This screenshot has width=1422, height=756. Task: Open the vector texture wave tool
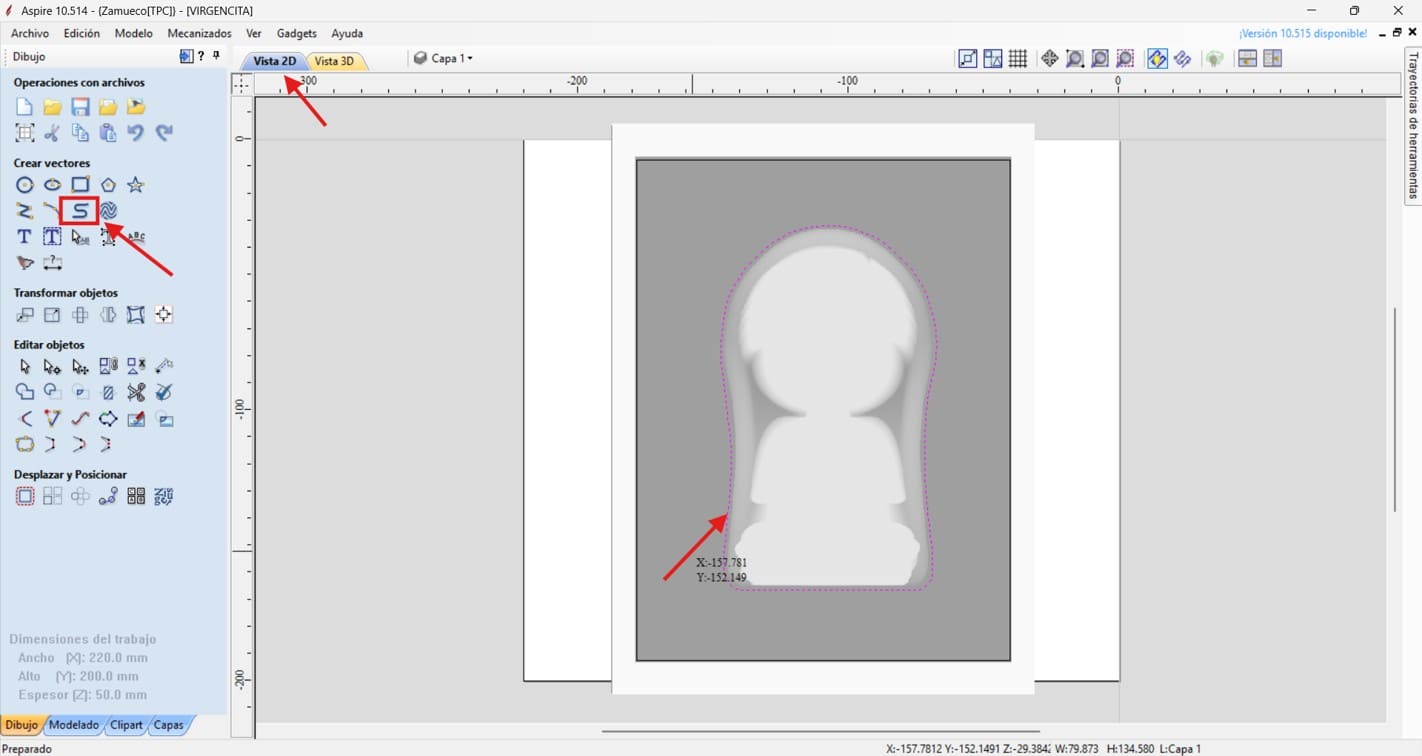click(x=108, y=211)
